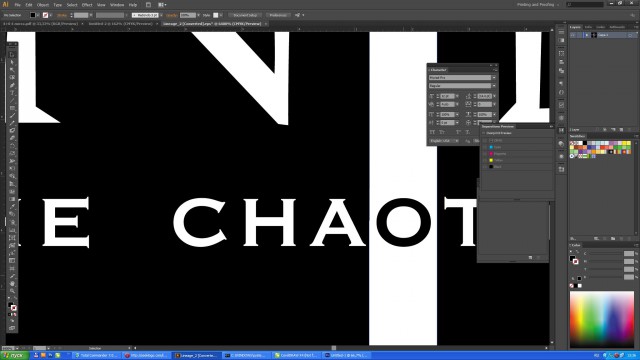Open the Effect menu
640x360 pixels.
click(x=87, y=5)
